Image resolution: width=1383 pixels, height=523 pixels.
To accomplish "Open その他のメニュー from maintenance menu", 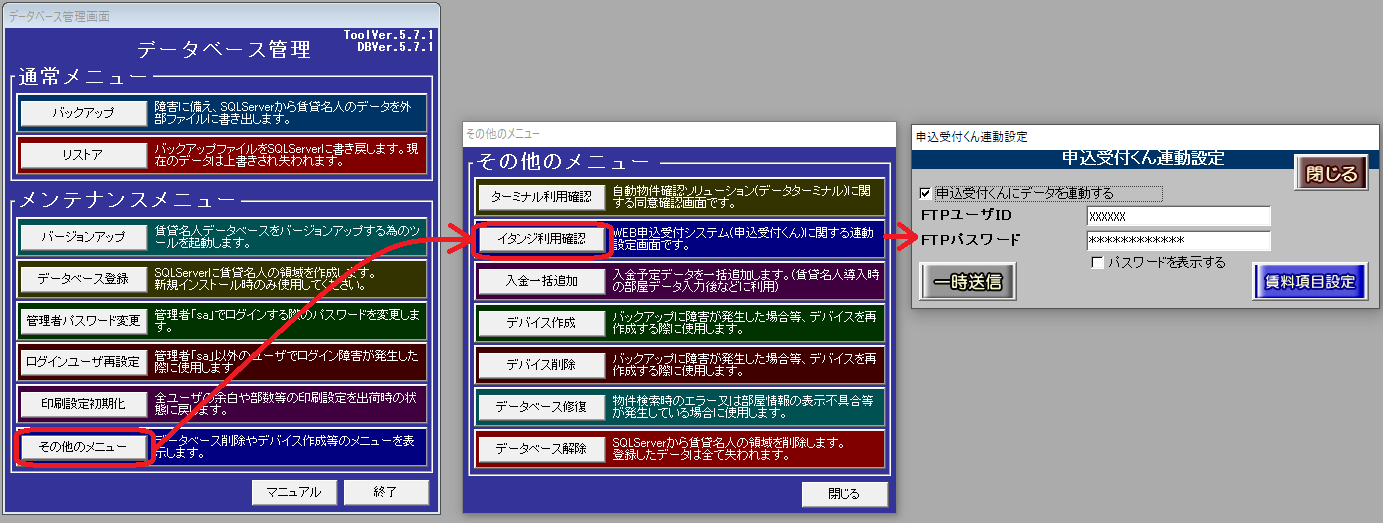I will [83, 447].
